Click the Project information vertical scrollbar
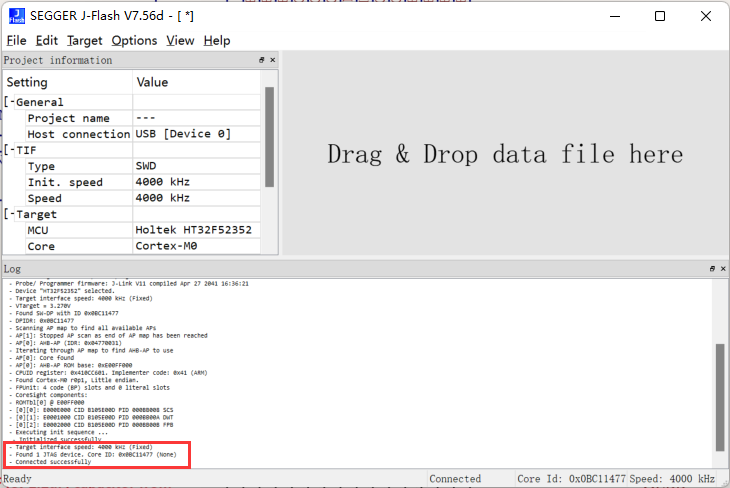The width and height of the screenshot is (730, 488). 269,135
